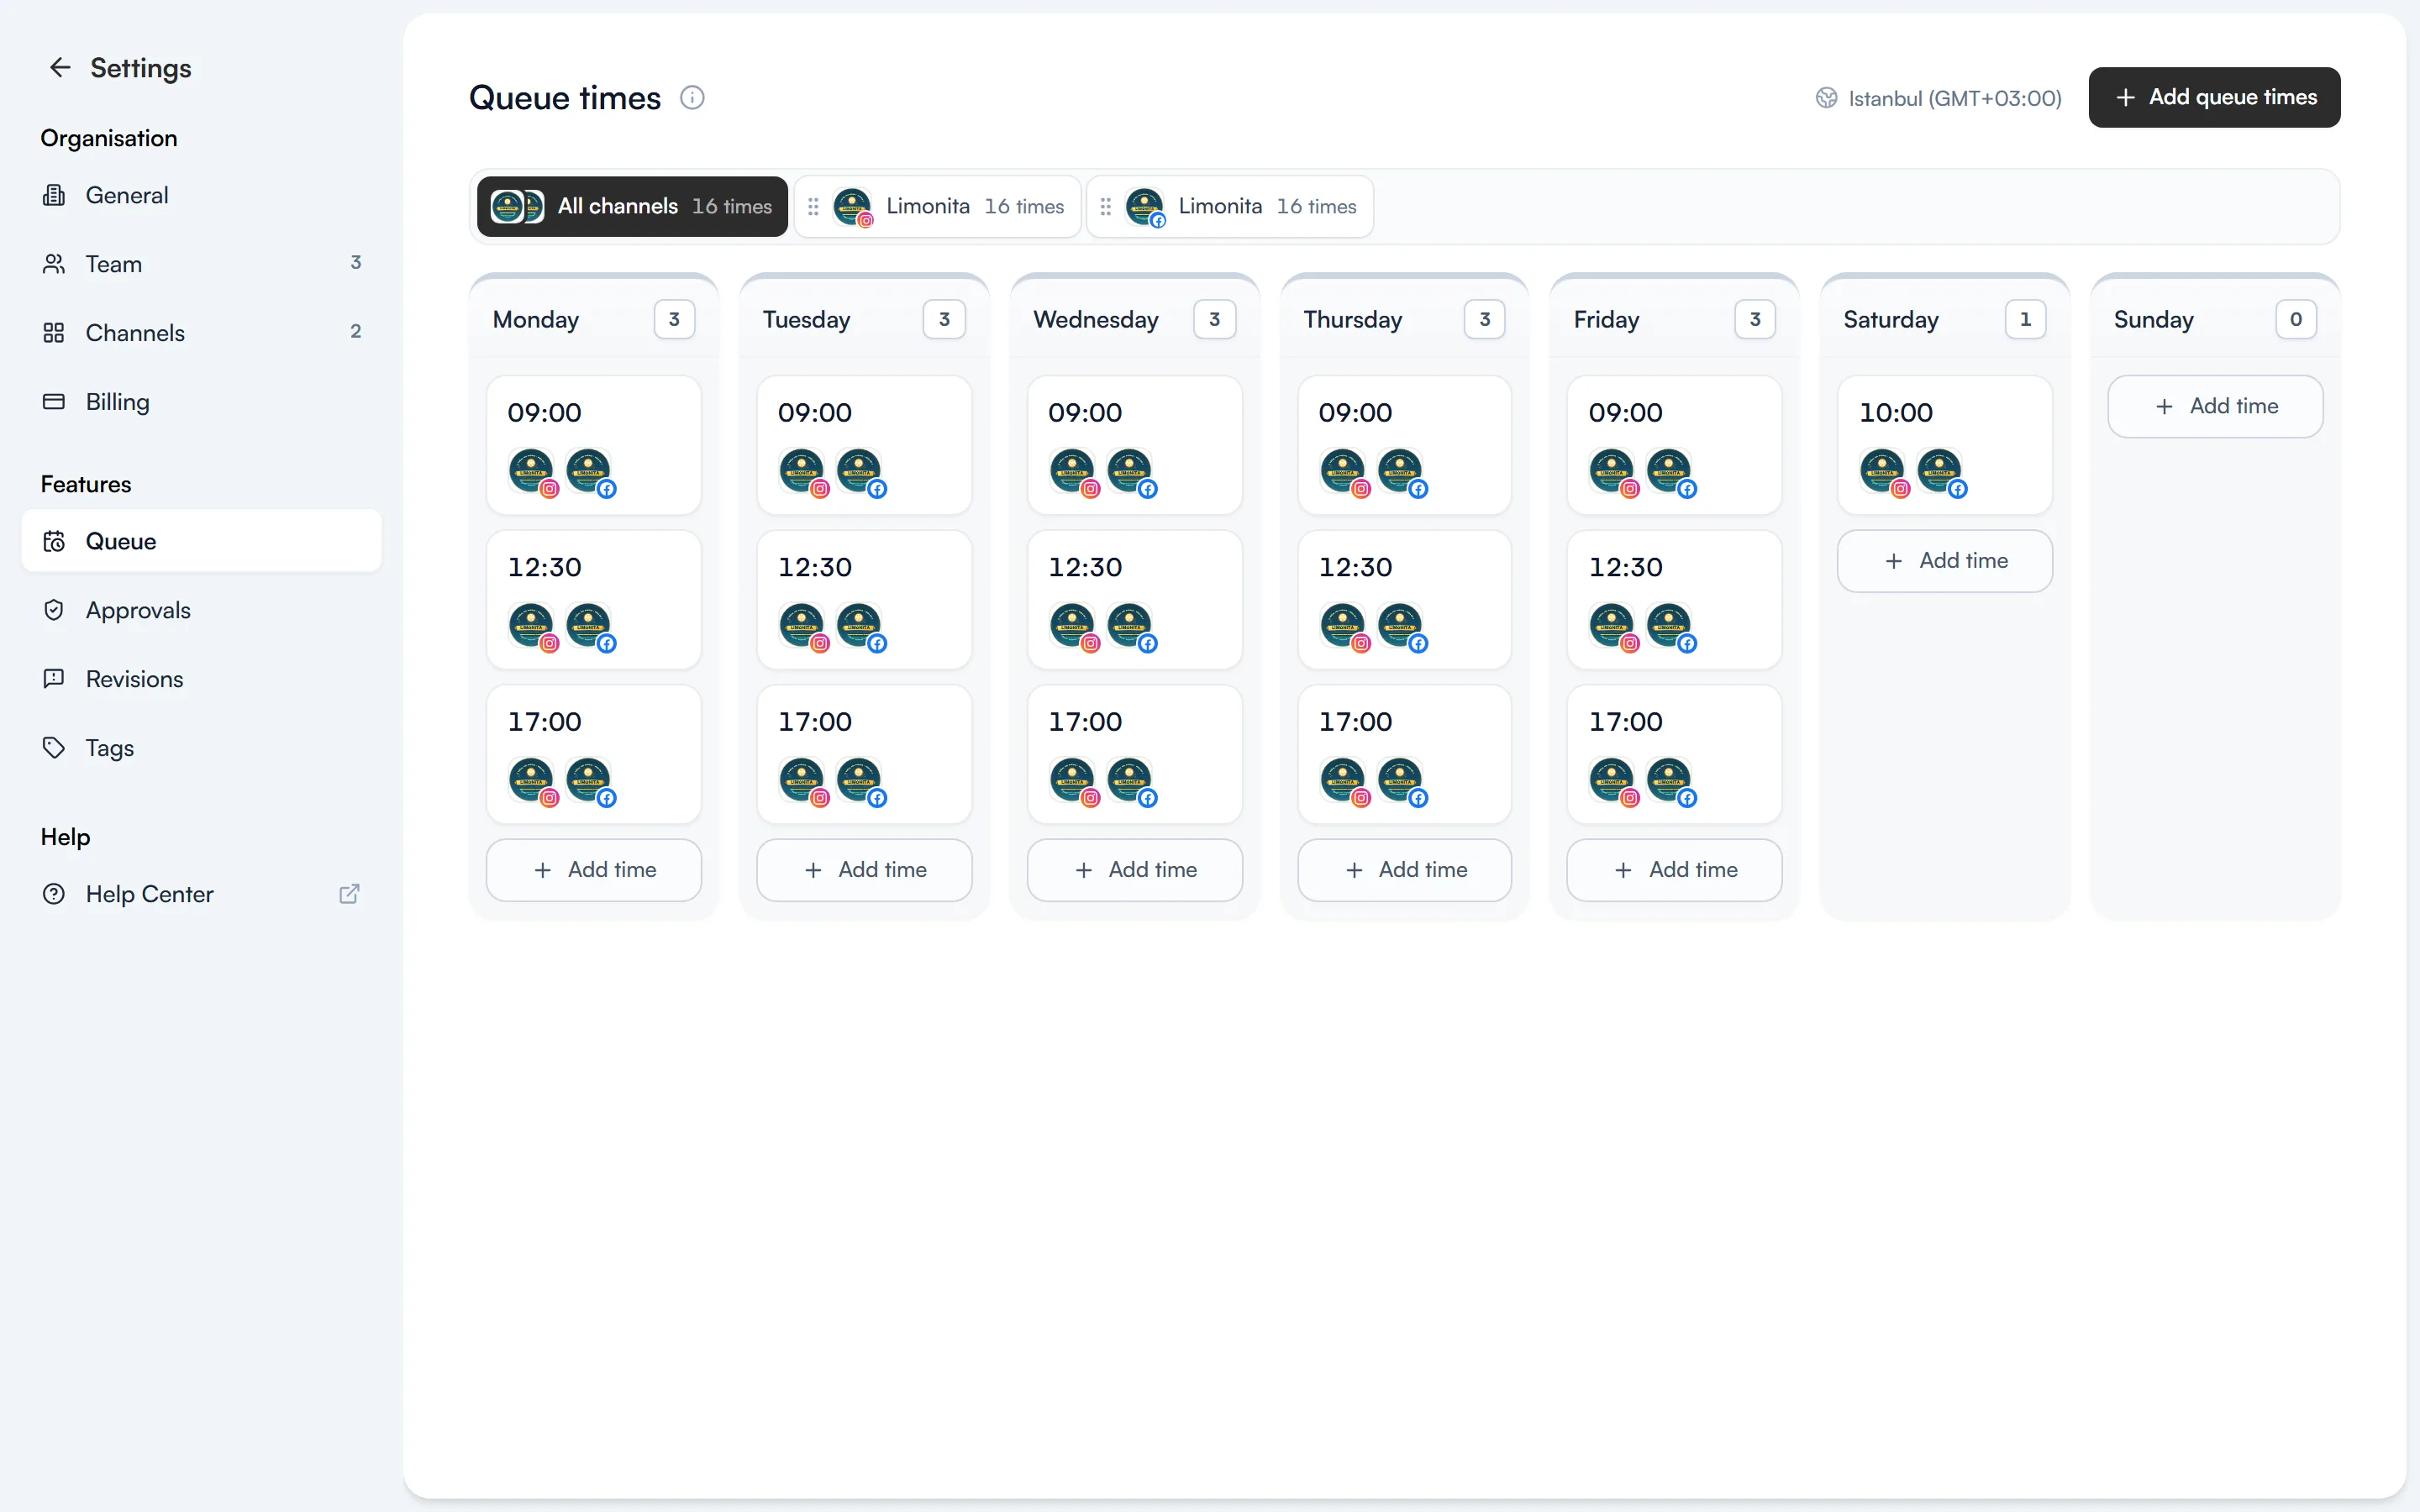2420x1512 pixels.
Task: Click the Tags label icon
Action: [x=54, y=748]
